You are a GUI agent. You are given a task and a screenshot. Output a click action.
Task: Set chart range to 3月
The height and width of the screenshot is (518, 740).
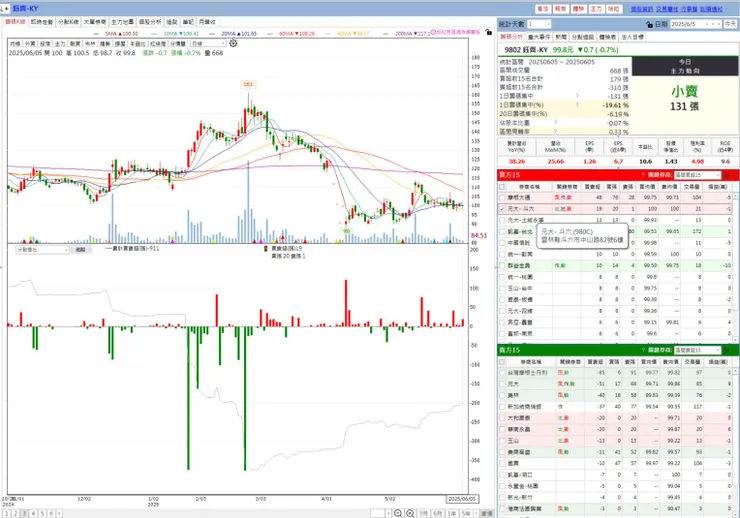(x=423, y=513)
